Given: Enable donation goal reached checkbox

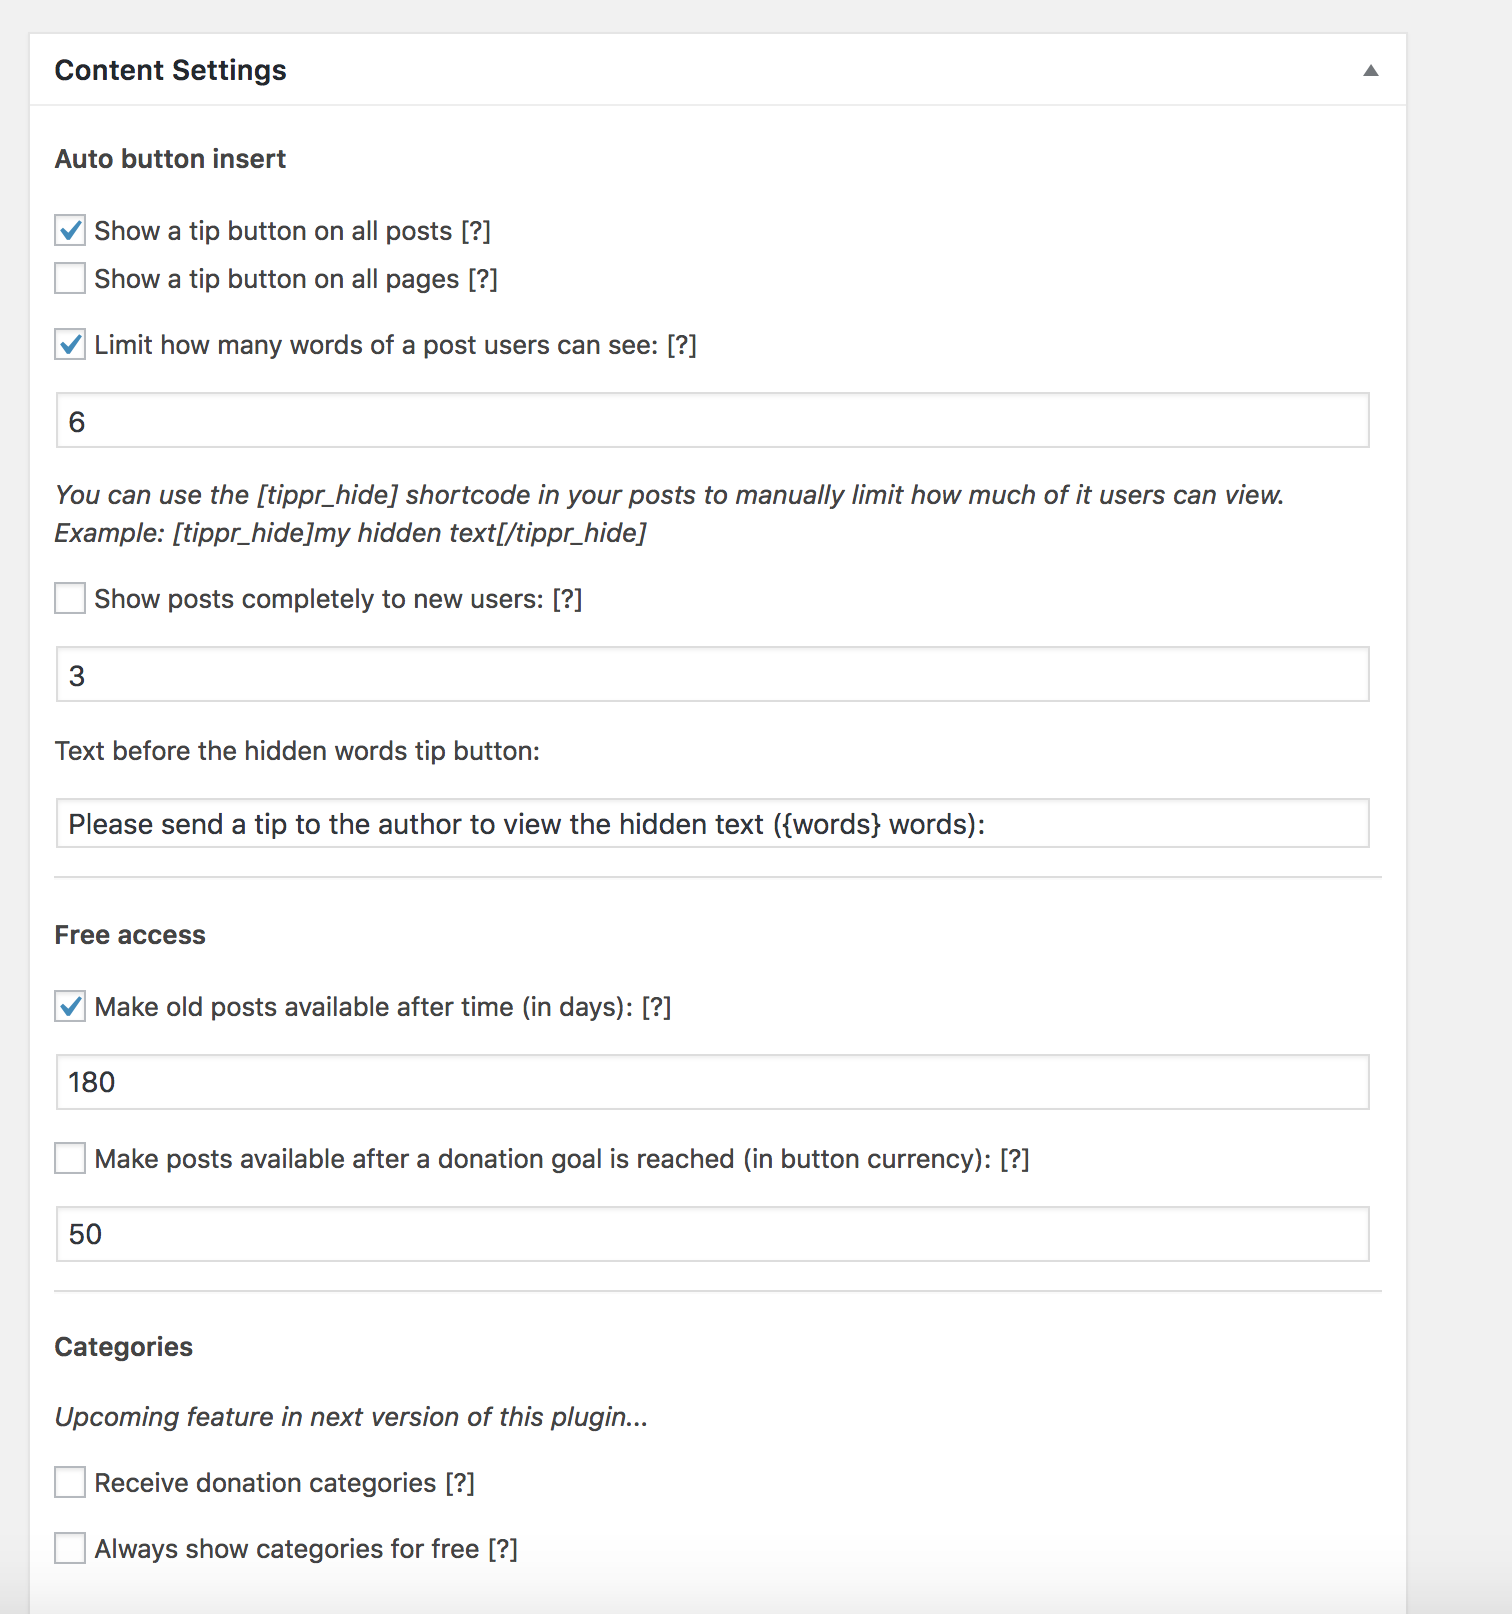Looking at the screenshot, I should [x=70, y=1158].
